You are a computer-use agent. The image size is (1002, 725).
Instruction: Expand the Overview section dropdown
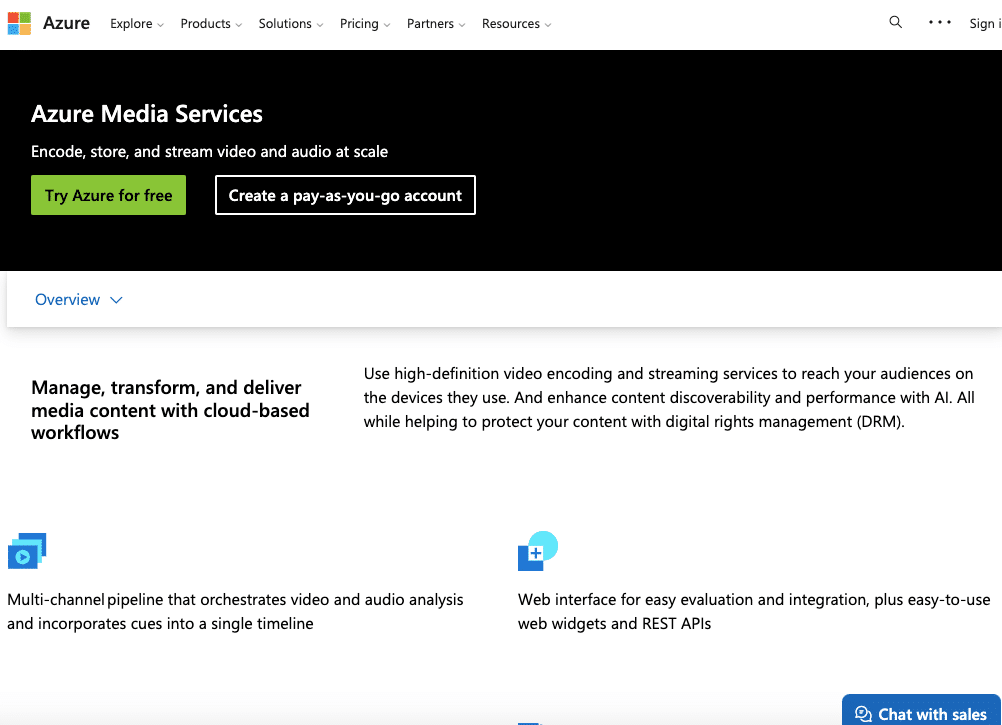[79, 300]
